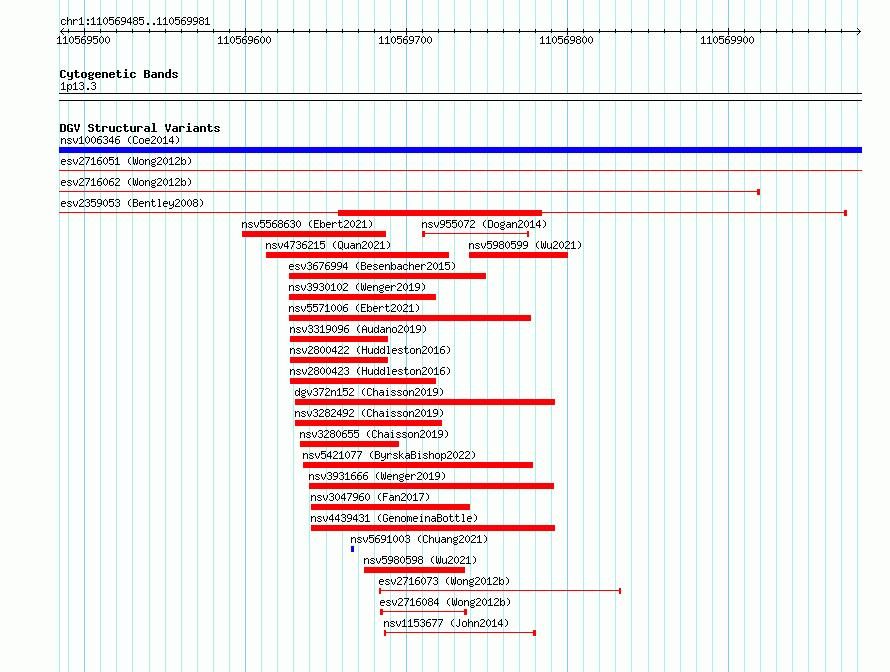
Task: Click the red bar under nsv4736215
Action: click(x=358, y=255)
